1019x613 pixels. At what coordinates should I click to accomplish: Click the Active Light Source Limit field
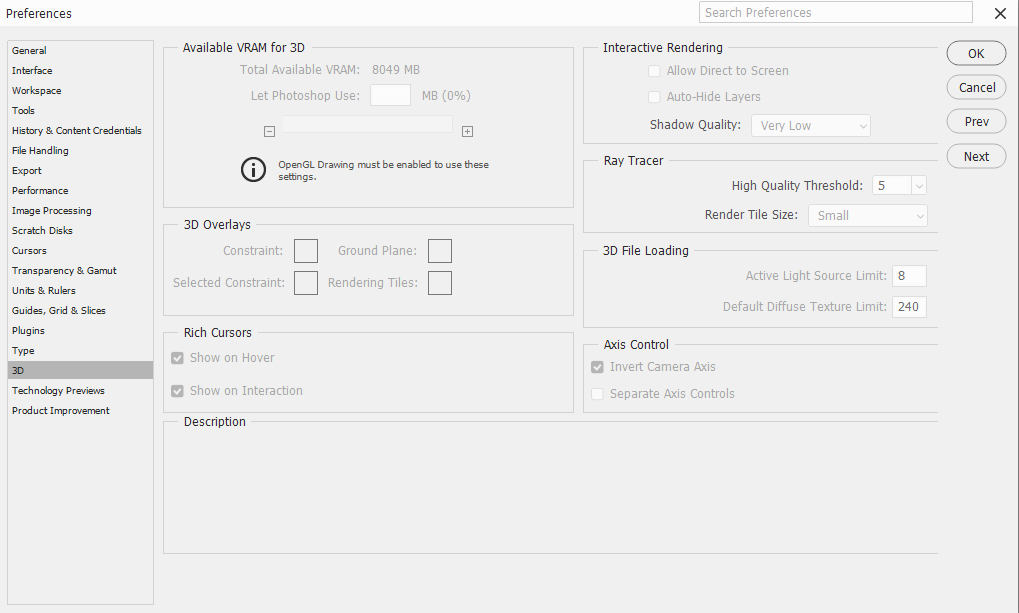coord(909,276)
